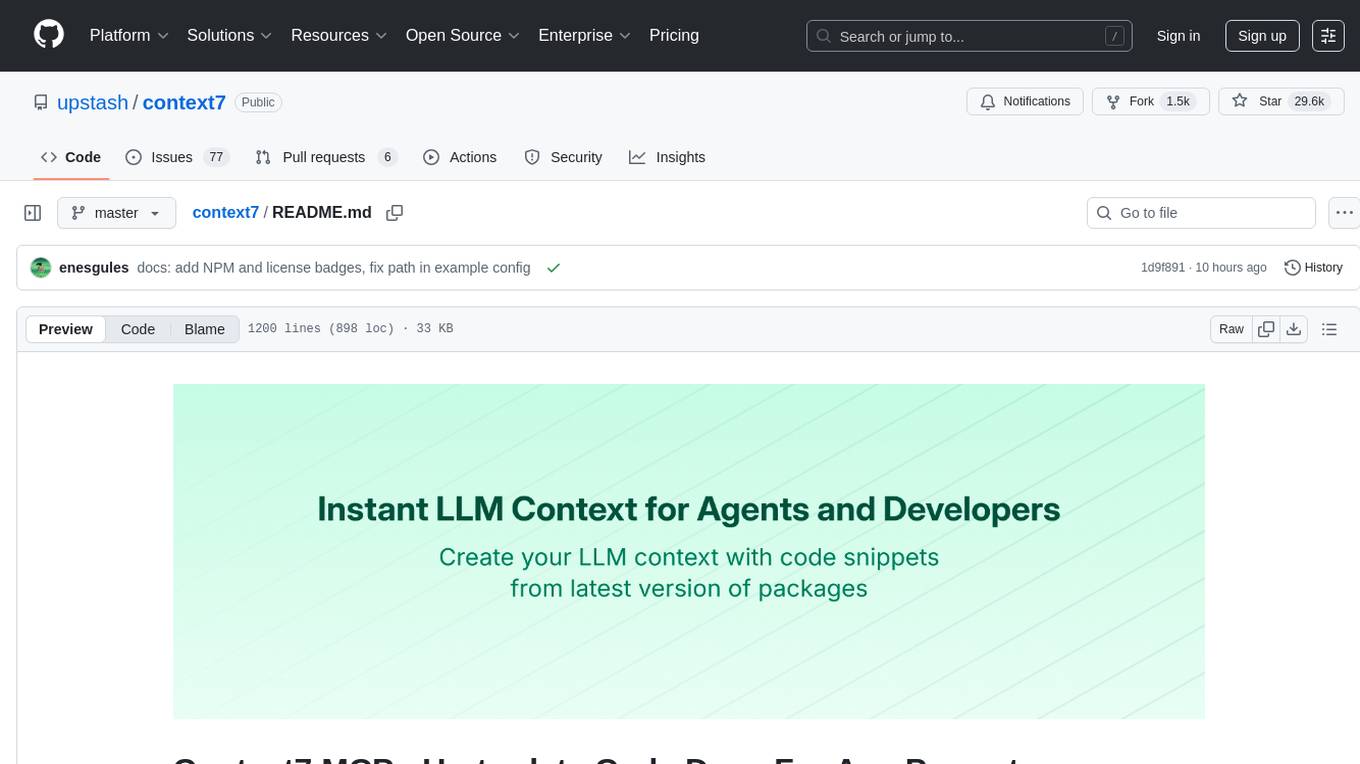Screen dimensions: 1360x764
Task: Switch to the Pull requests tab
Action: [326, 157]
